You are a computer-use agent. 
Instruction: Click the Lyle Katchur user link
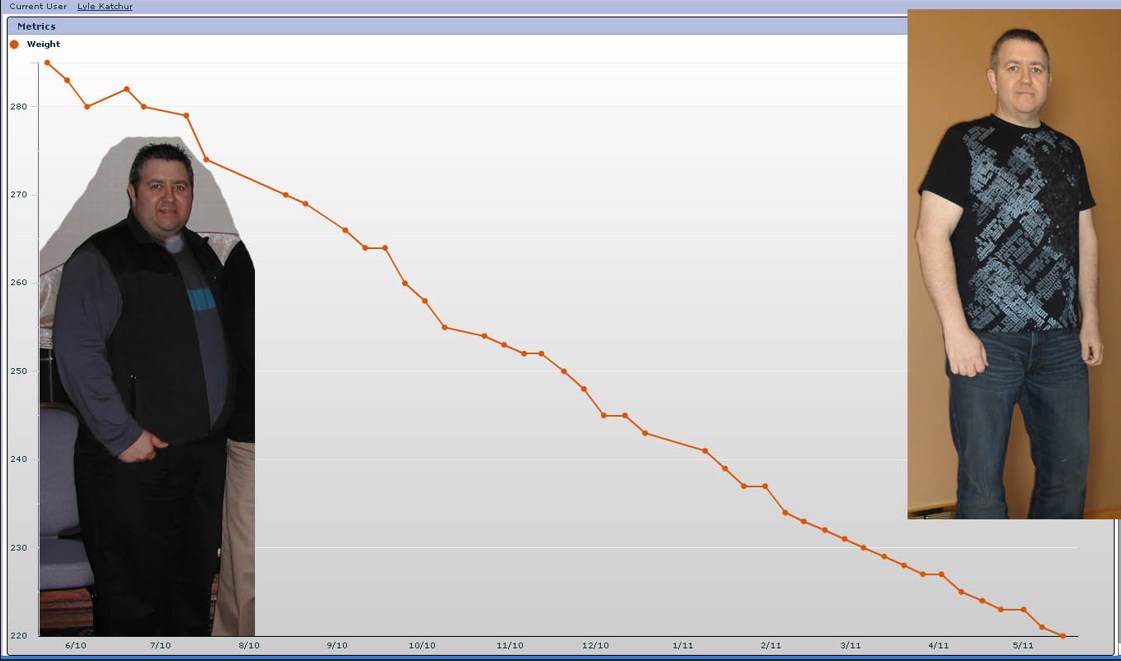(104, 7)
